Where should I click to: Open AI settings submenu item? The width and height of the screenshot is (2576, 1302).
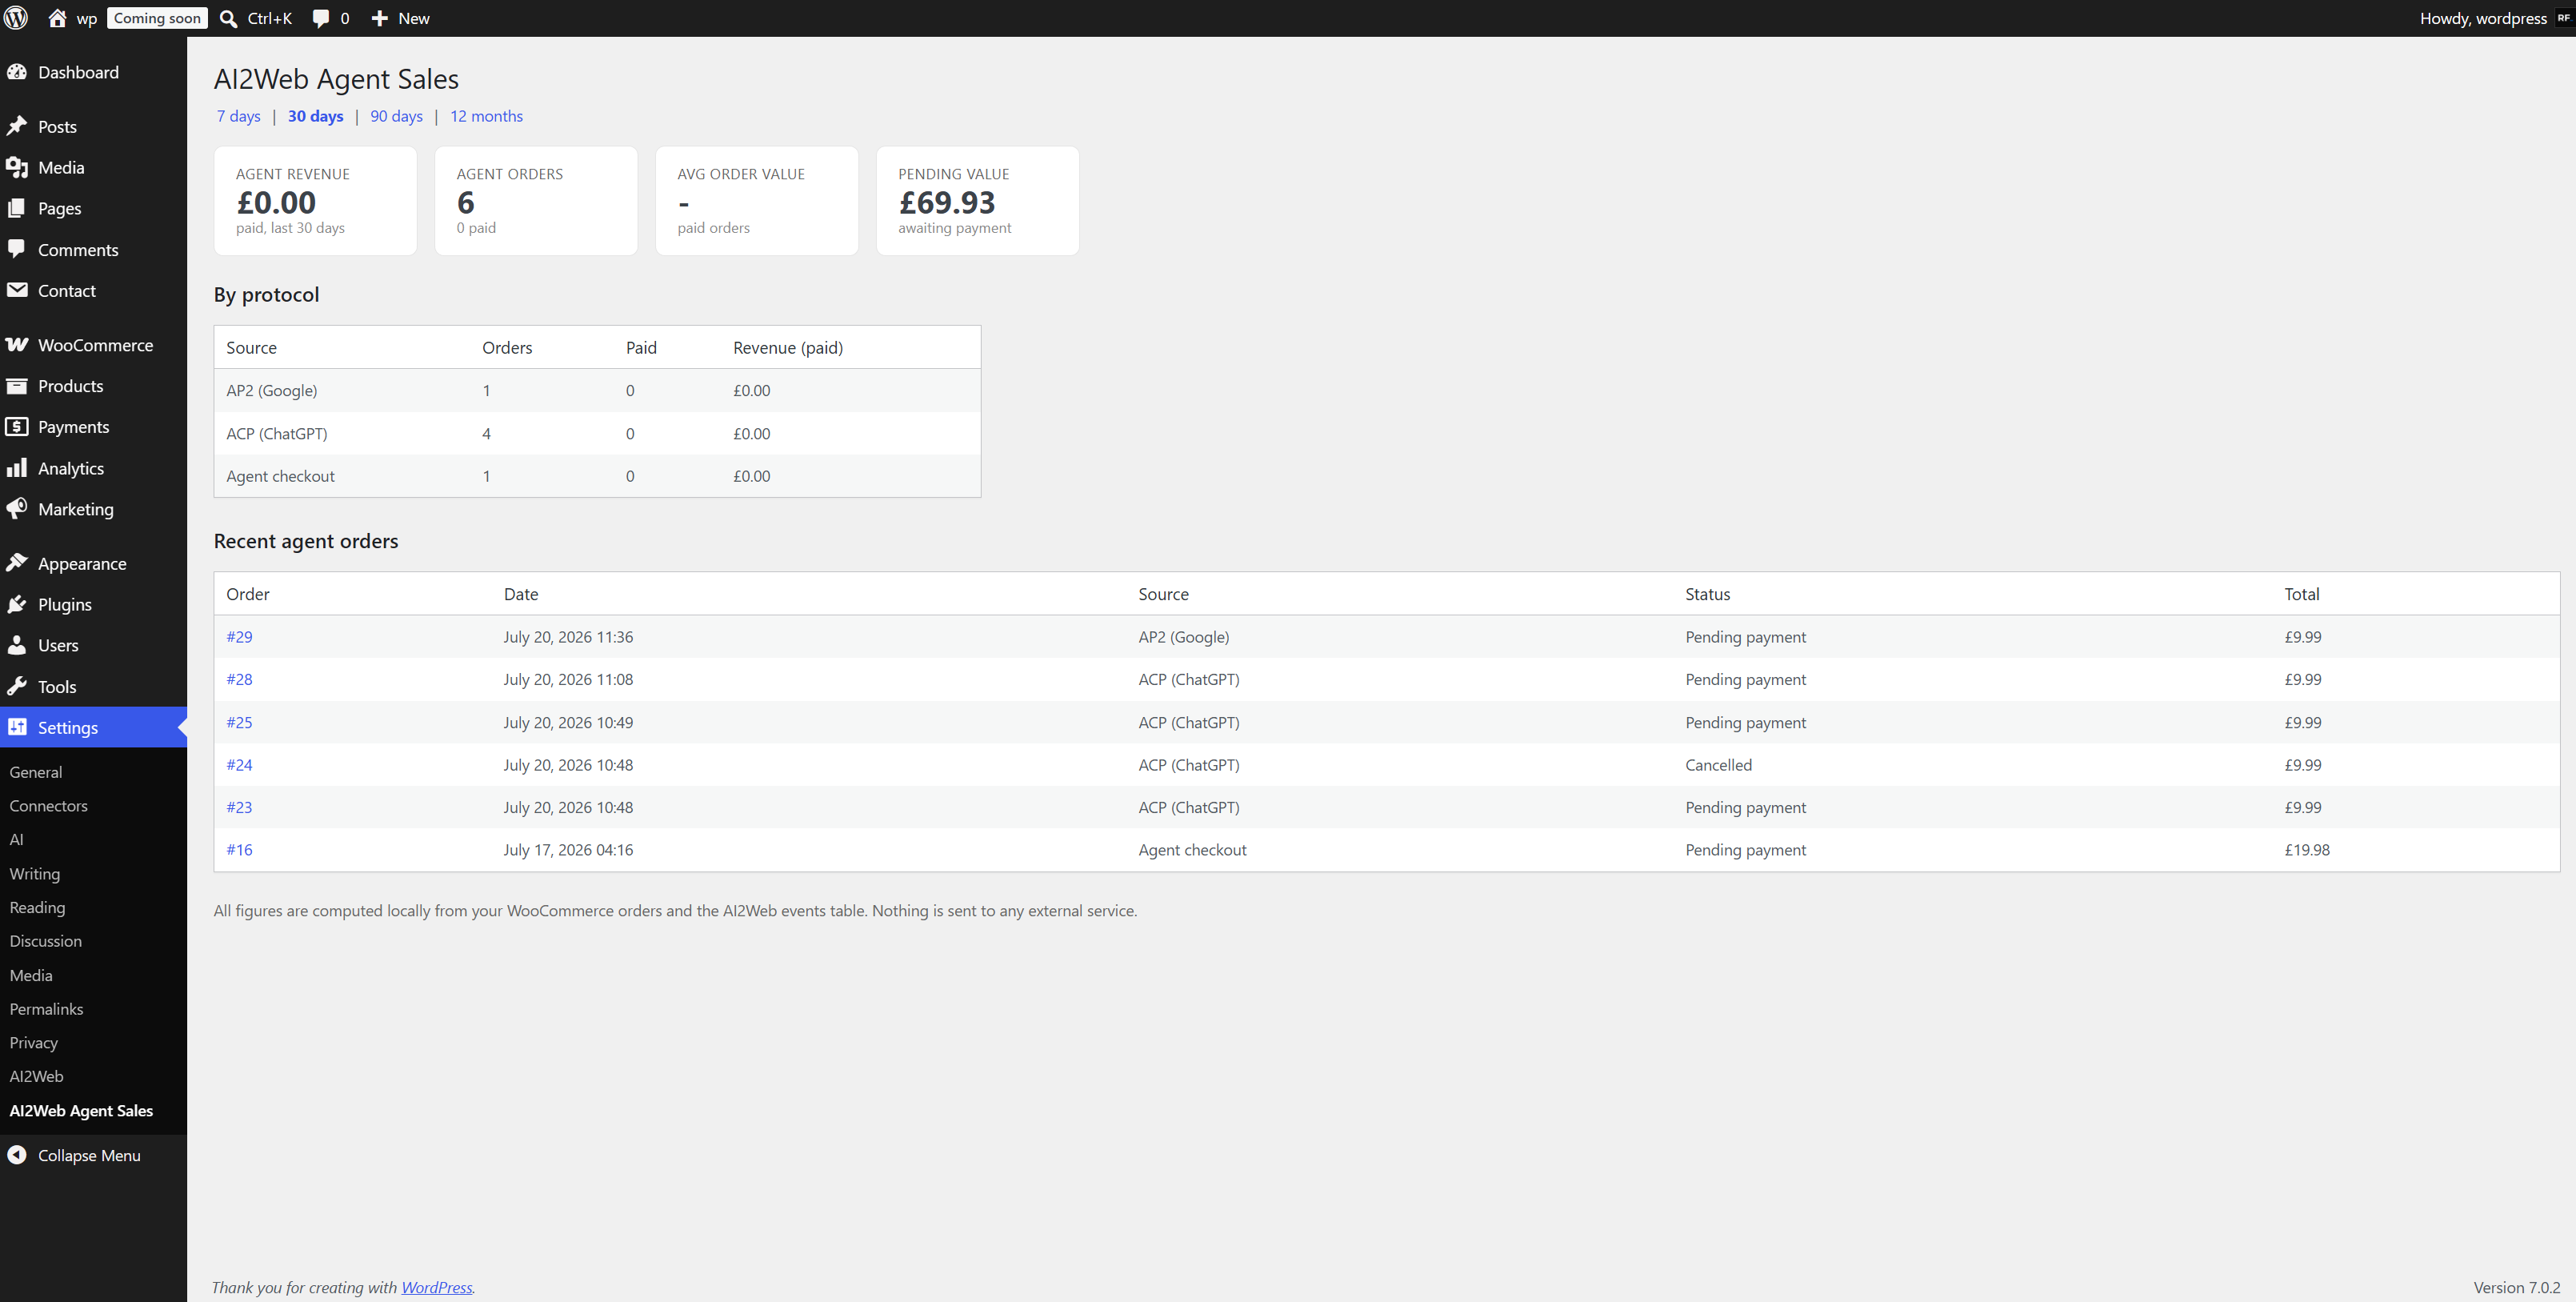tap(16, 840)
